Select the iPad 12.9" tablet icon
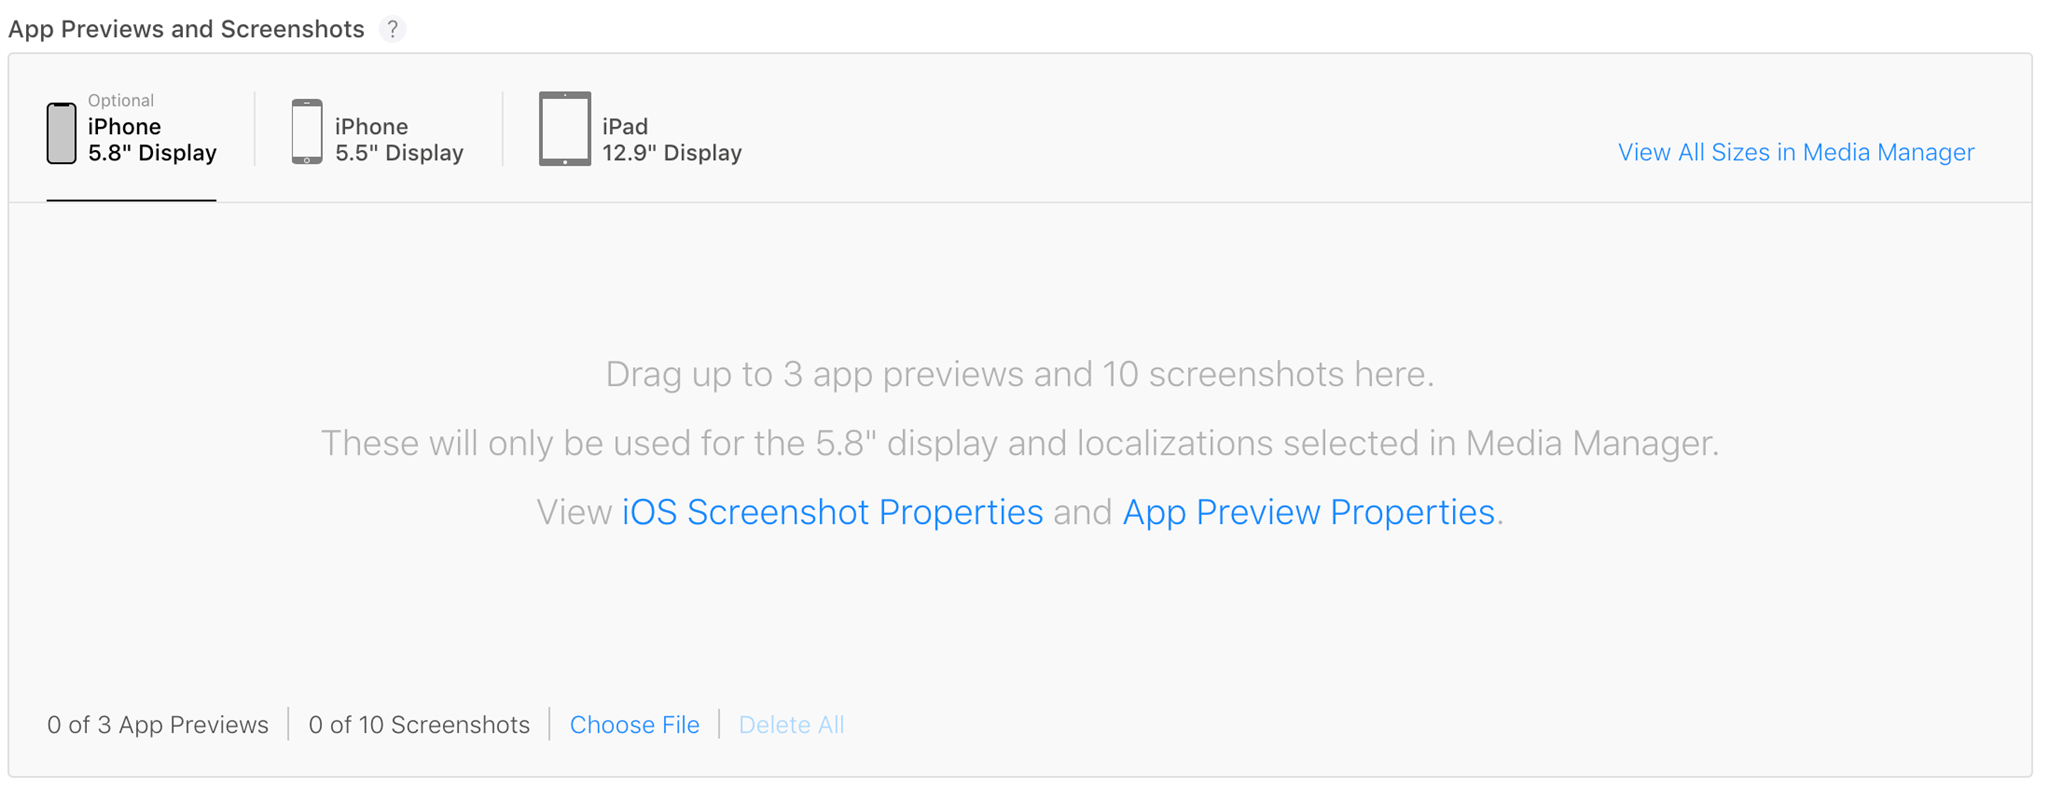The width and height of the screenshot is (2048, 789). 565,128
